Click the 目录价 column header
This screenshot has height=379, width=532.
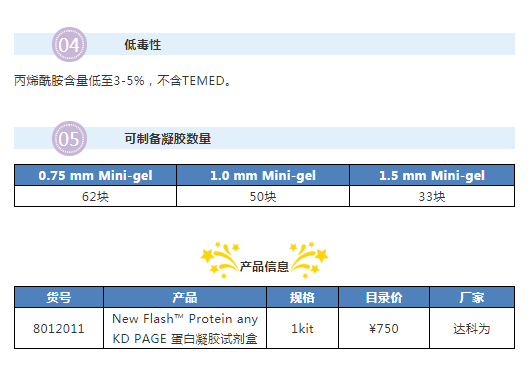click(384, 298)
